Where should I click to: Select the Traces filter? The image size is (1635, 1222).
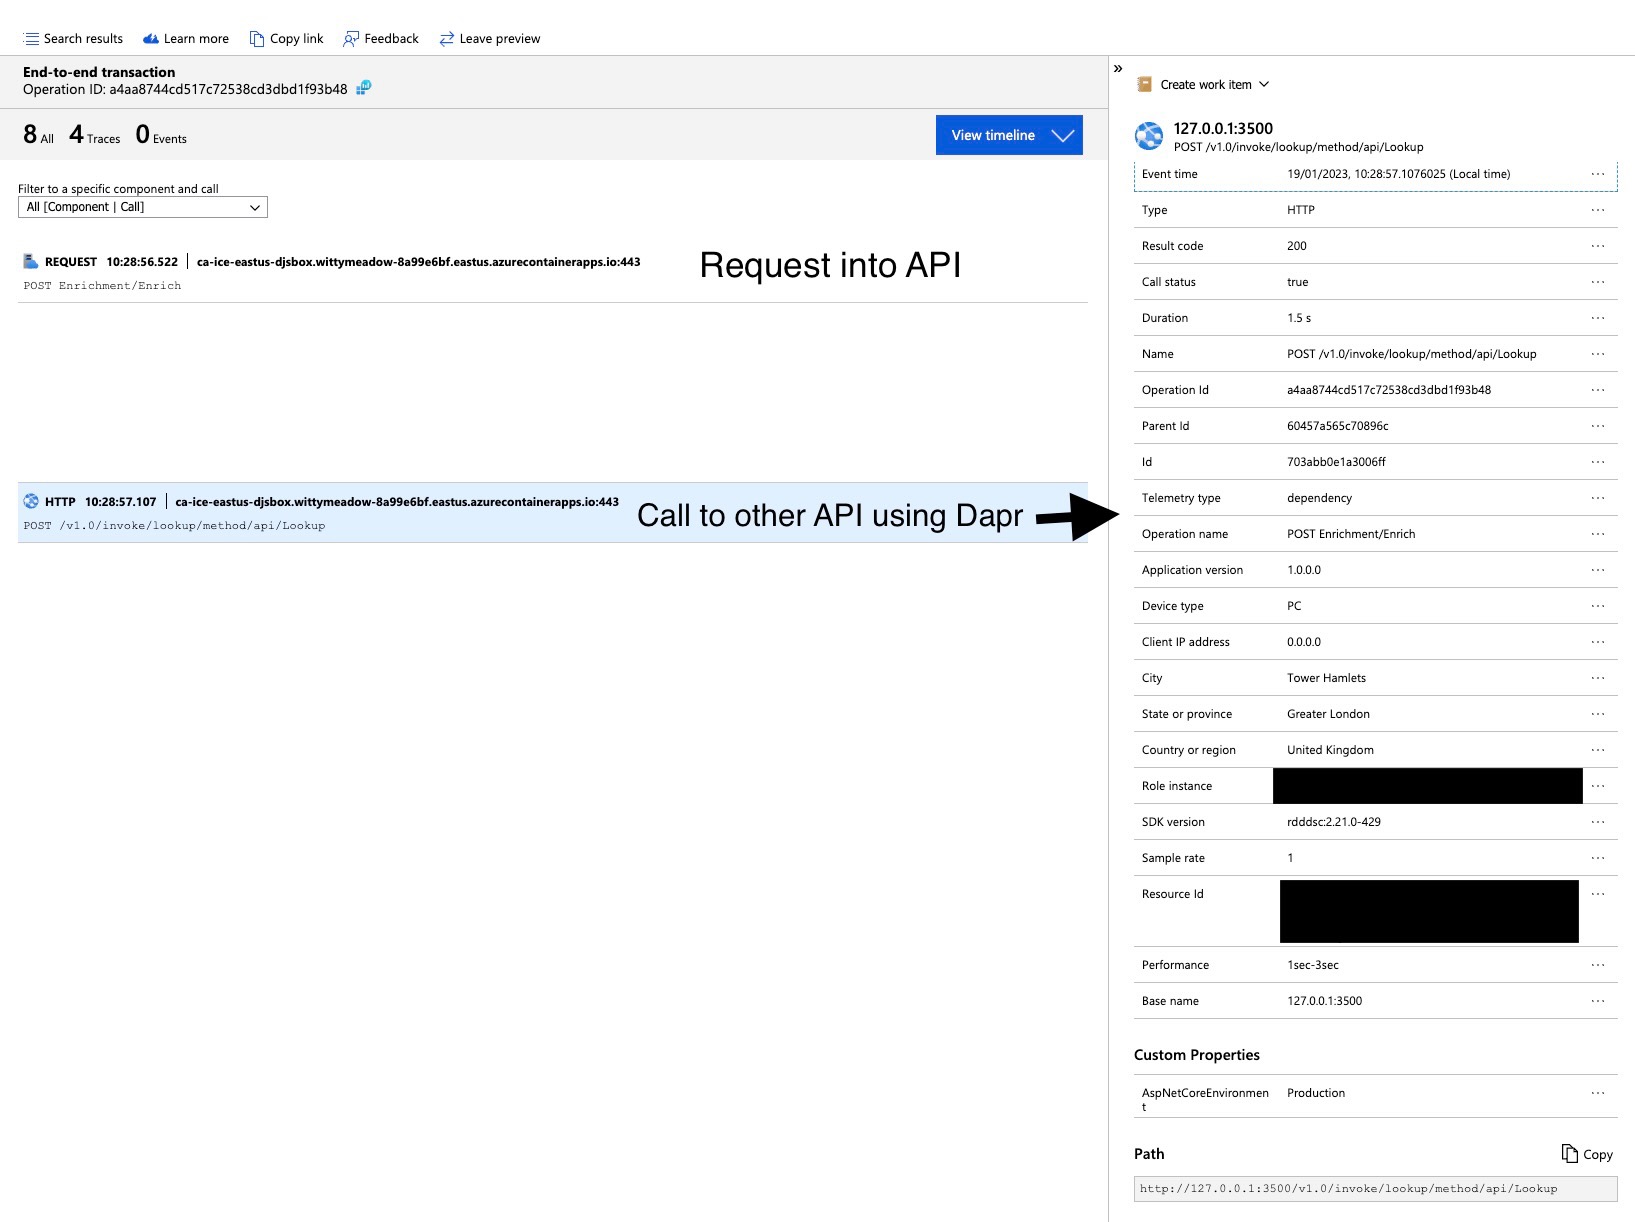95,134
